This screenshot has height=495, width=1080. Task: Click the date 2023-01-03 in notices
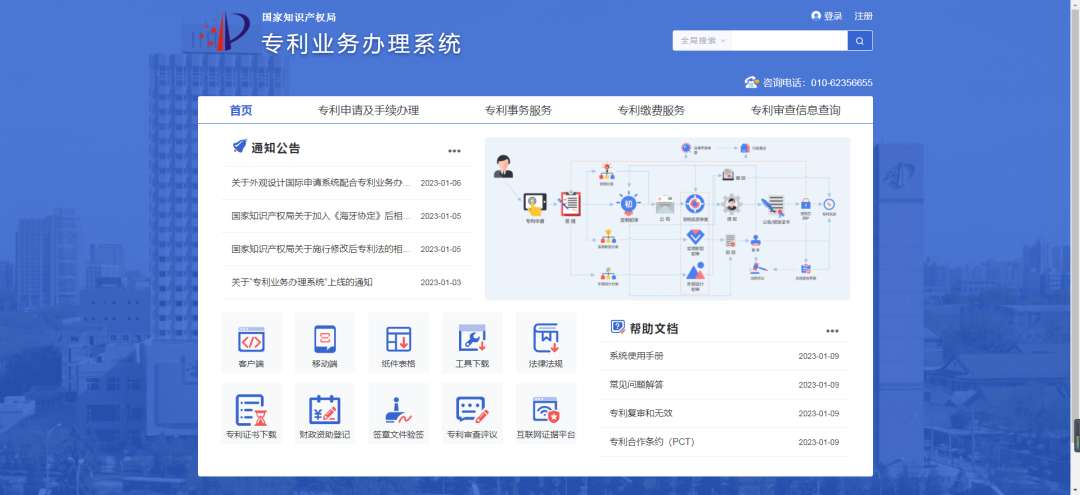click(x=441, y=282)
